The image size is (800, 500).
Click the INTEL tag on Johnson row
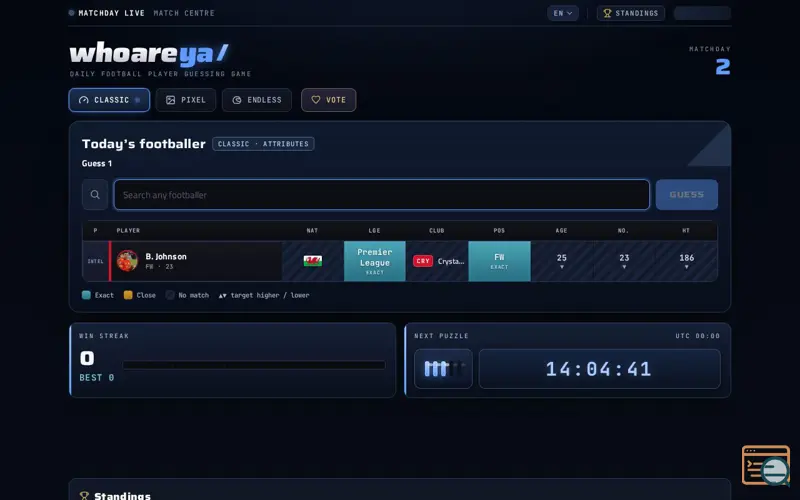point(95,261)
